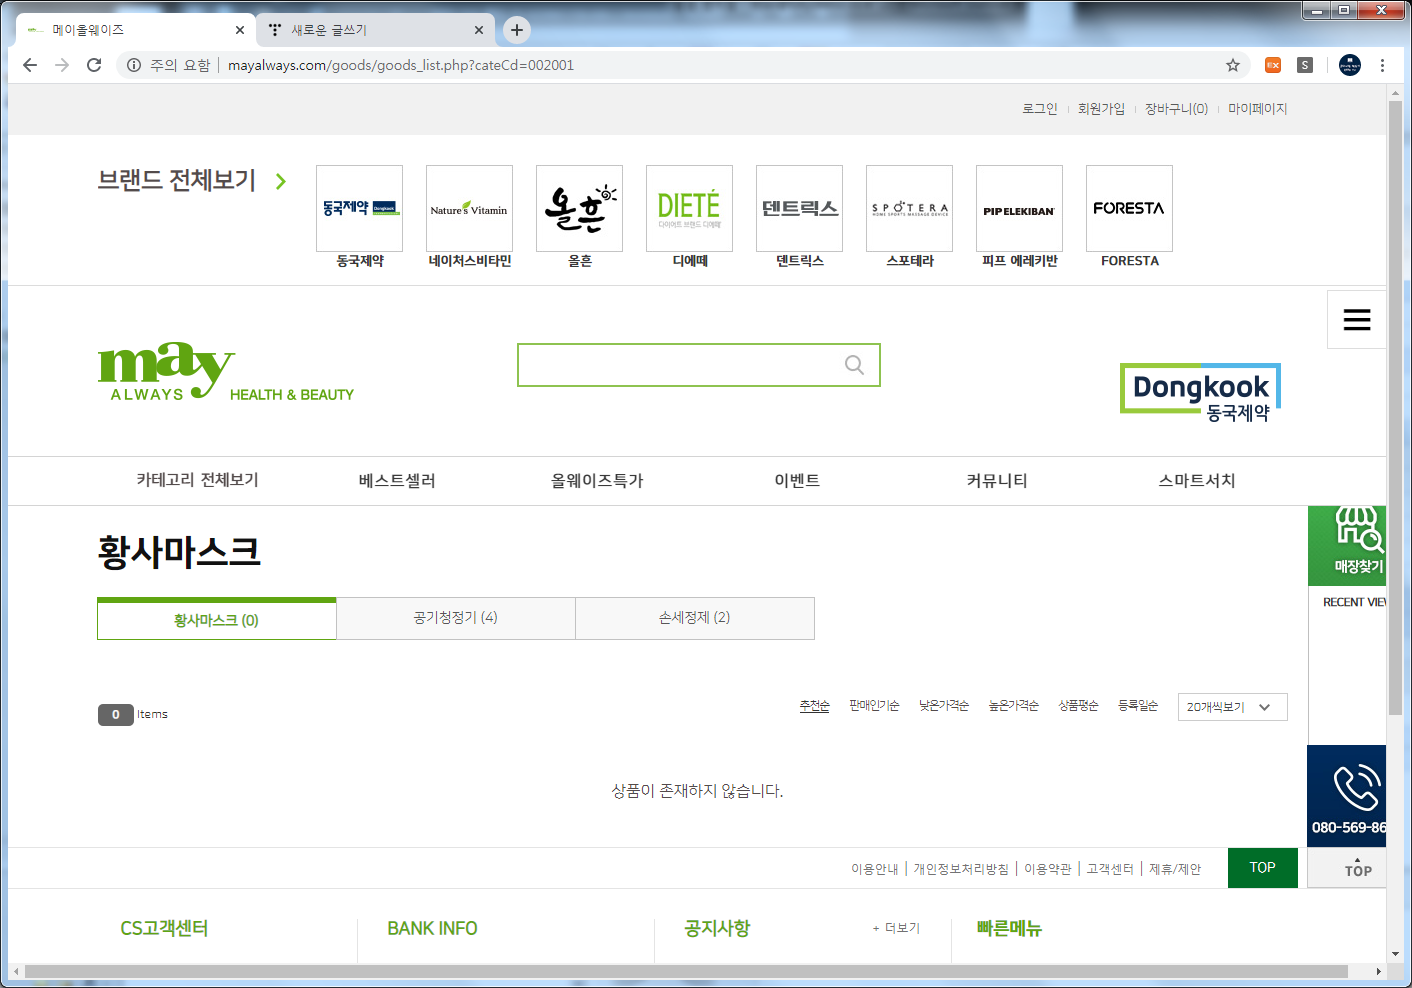Open 카테고리 전체보기 menu
The height and width of the screenshot is (988, 1412).
click(x=197, y=480)
